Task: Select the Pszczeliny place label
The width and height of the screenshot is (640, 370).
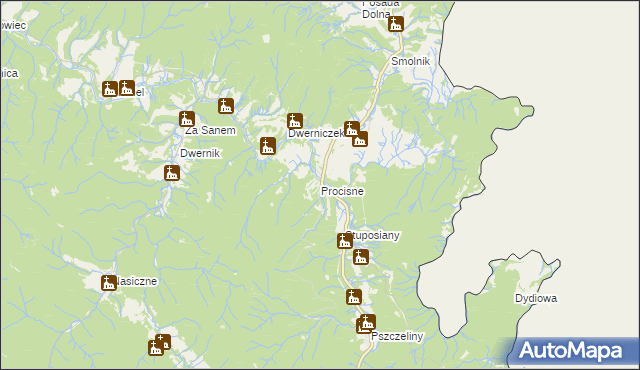Action: point(397,337)
